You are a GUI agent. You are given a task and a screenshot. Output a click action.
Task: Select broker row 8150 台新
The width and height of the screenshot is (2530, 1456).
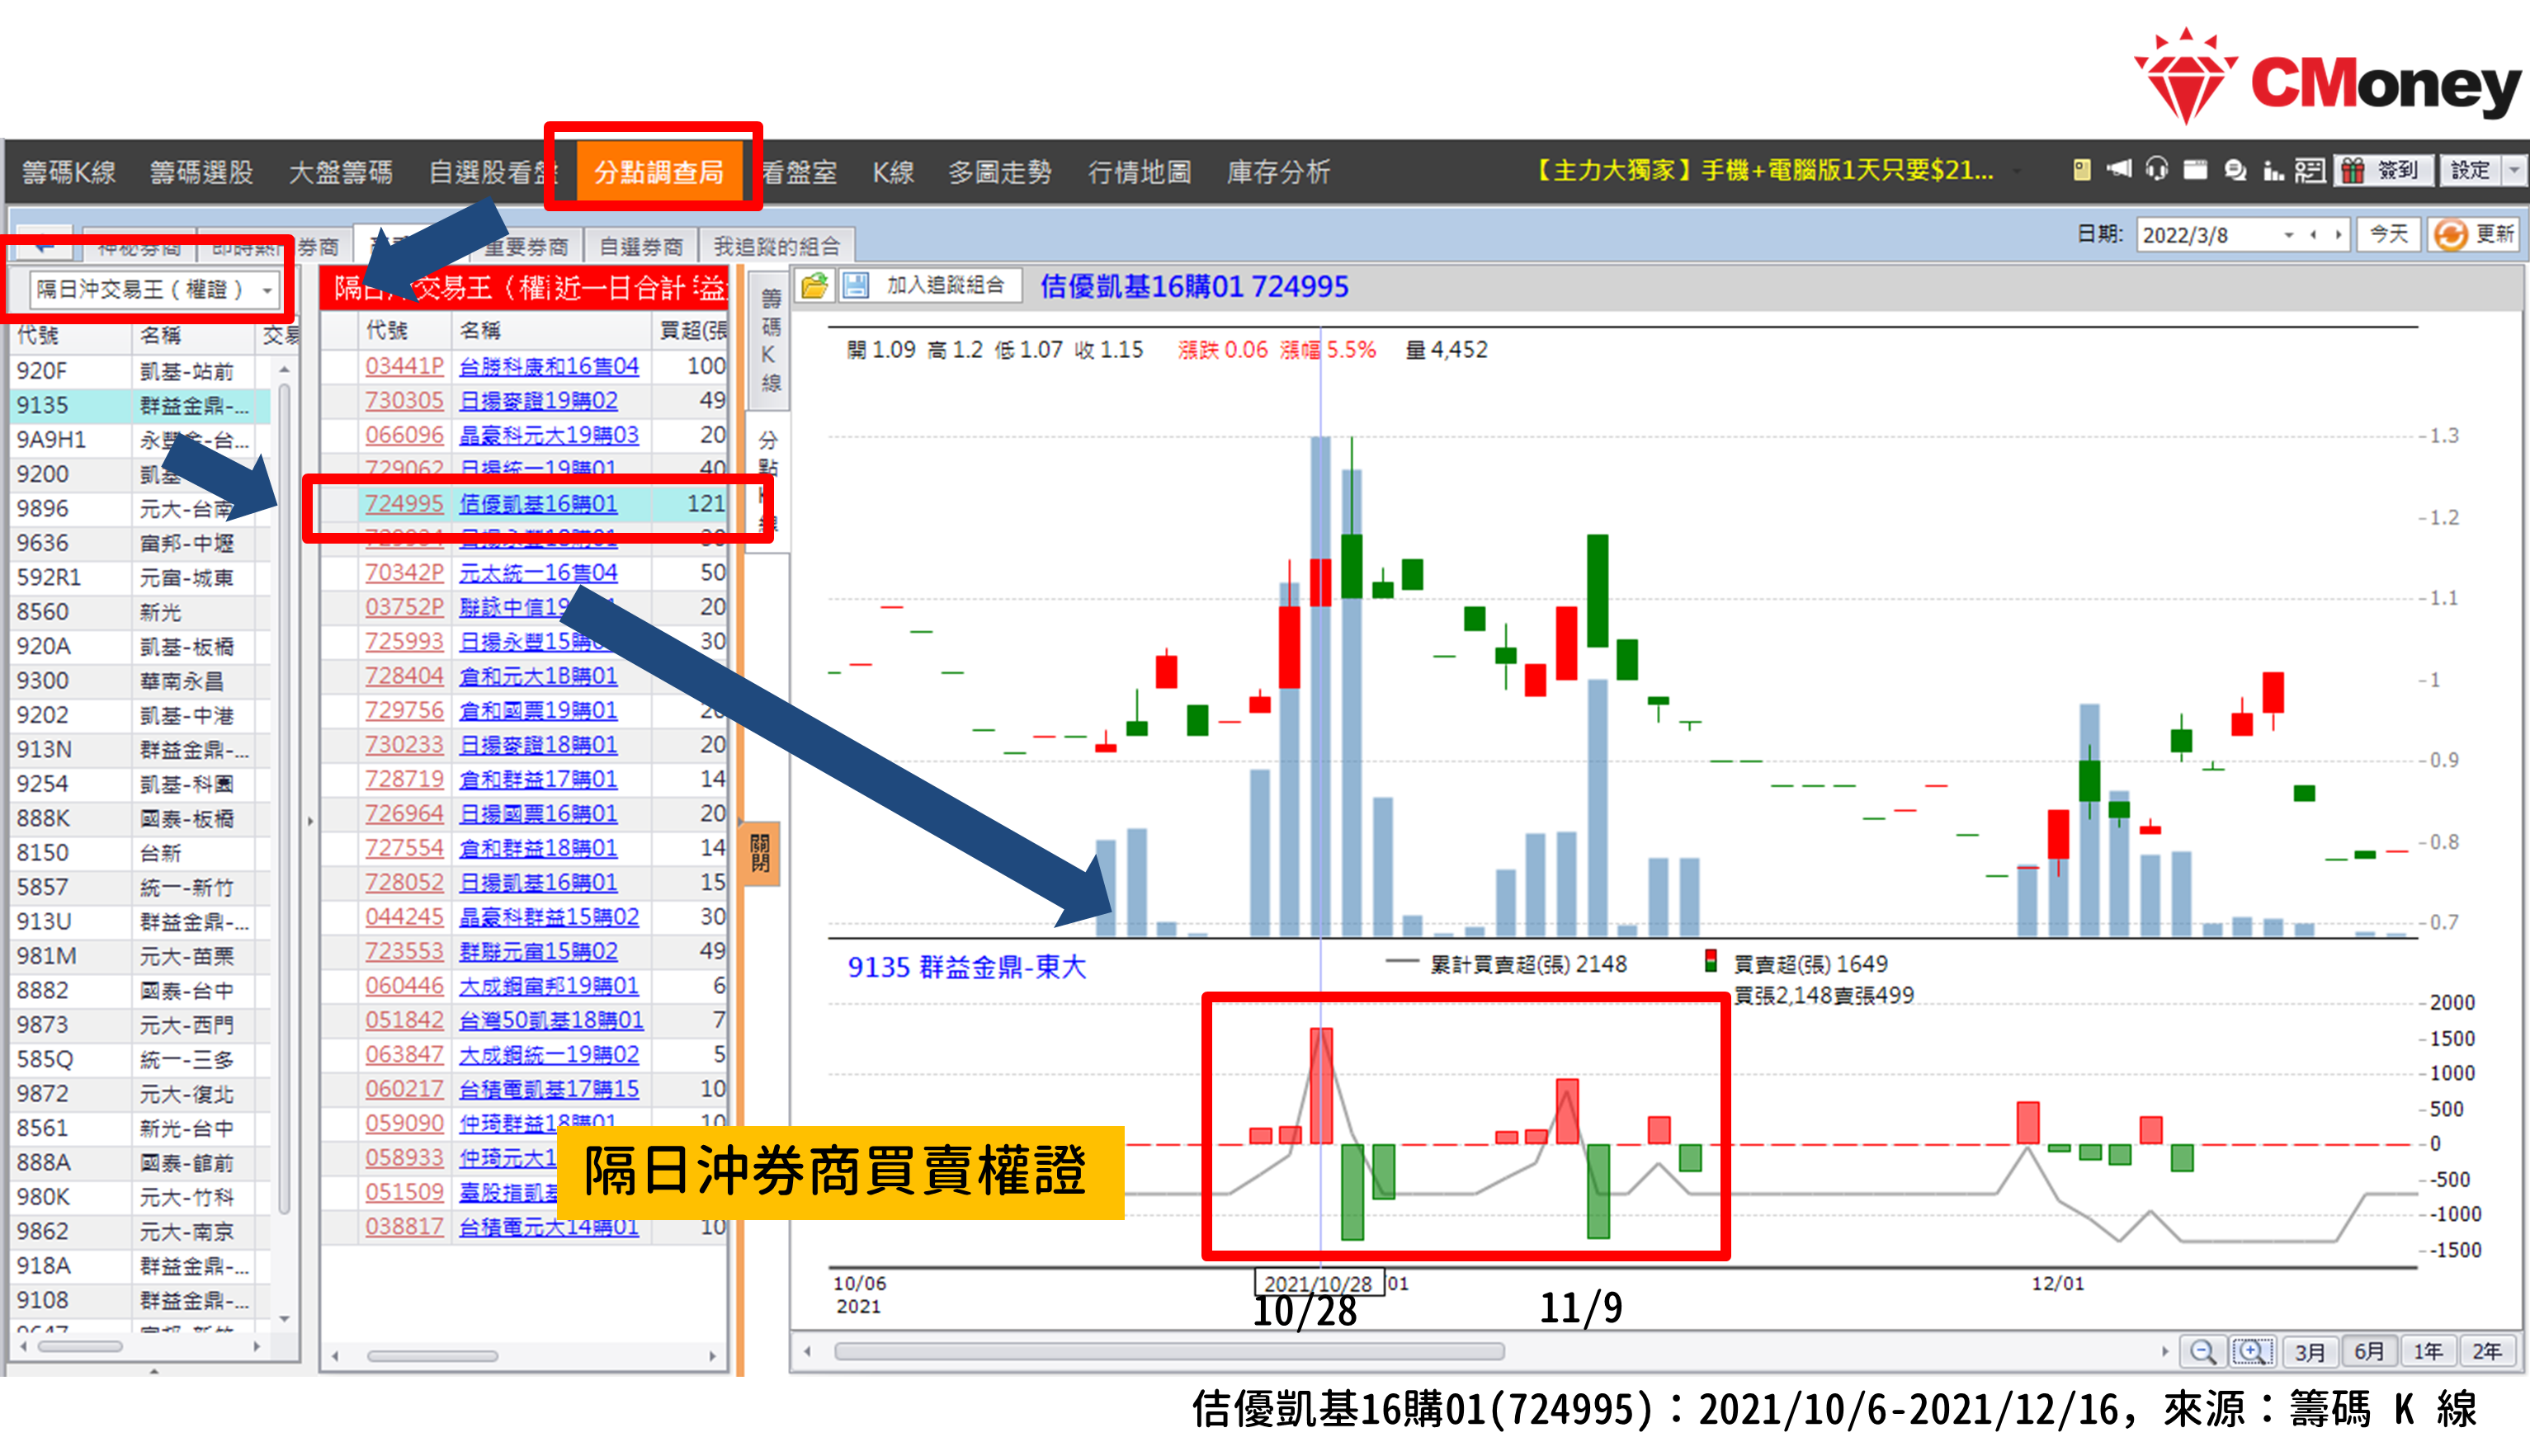pos(140,853)
